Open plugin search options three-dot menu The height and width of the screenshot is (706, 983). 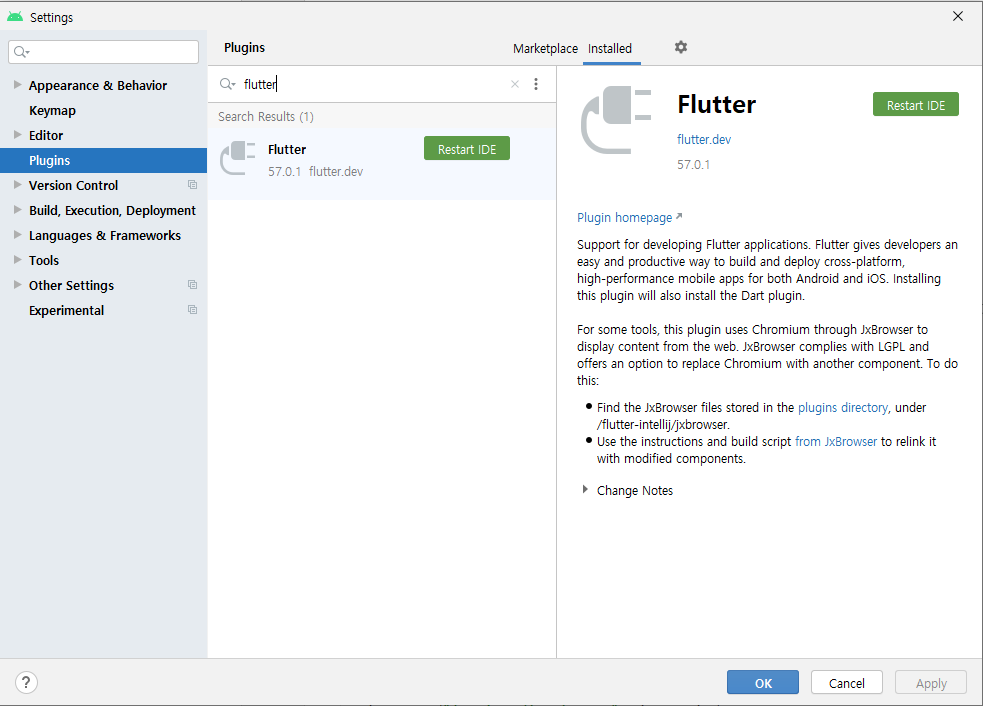pos(536,84)
